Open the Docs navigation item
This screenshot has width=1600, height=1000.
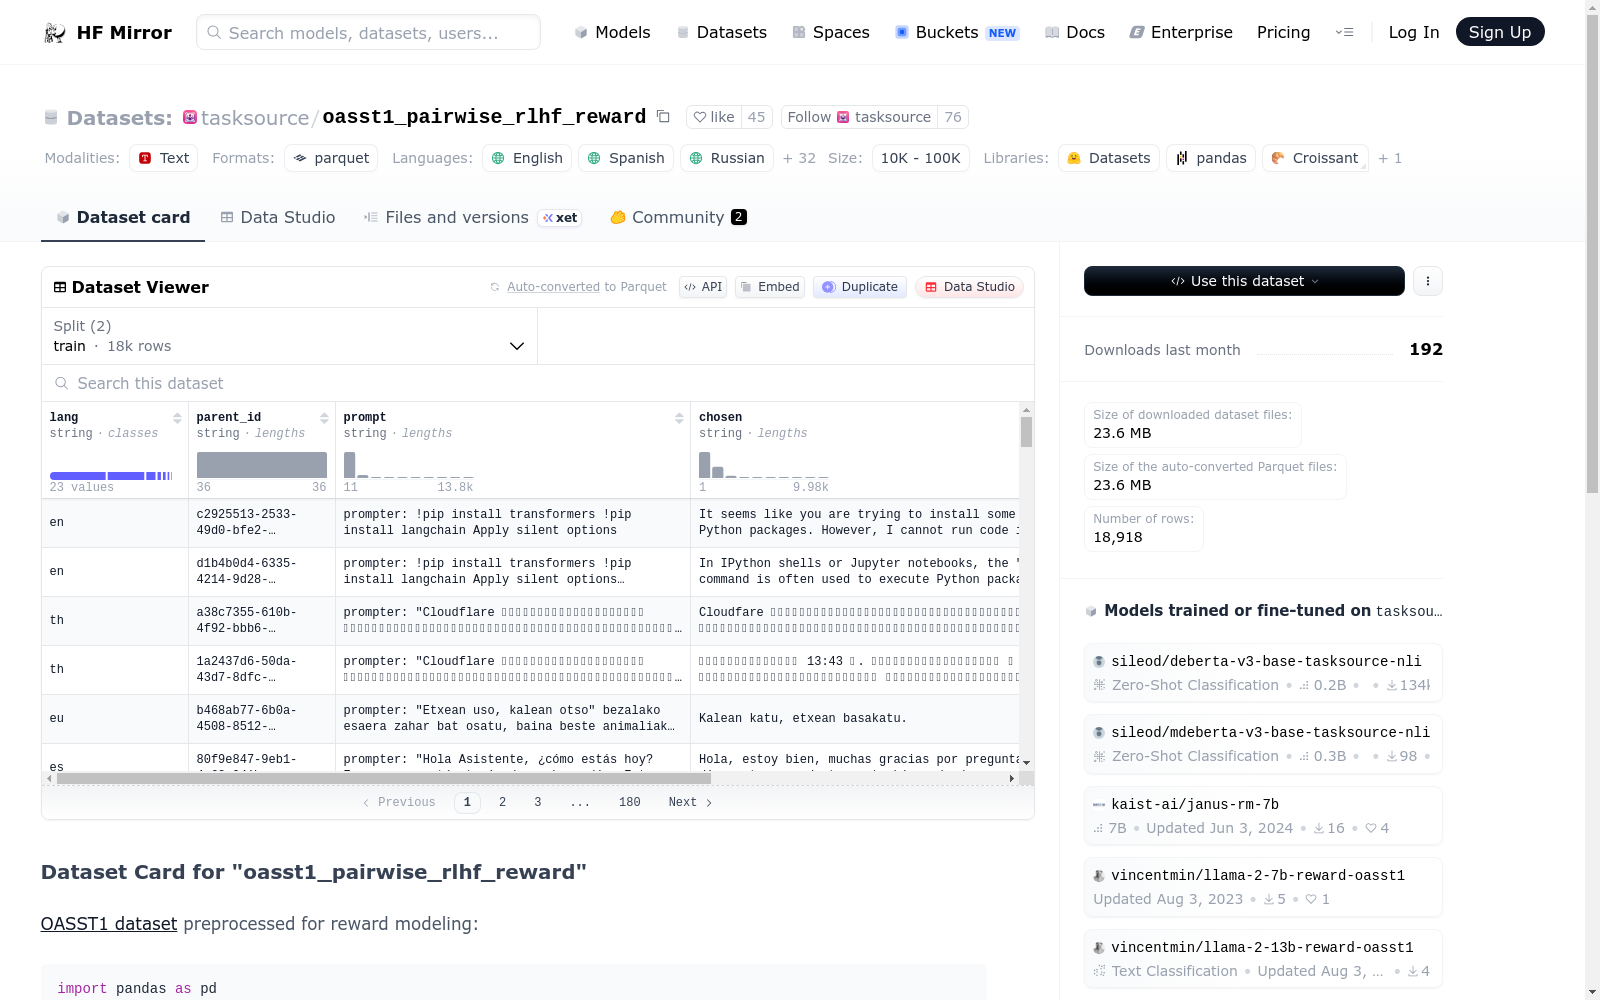pos(1075,33)
